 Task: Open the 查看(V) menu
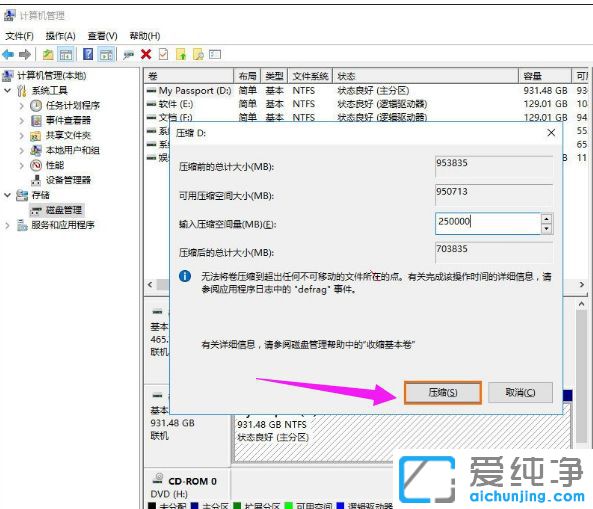102,36
